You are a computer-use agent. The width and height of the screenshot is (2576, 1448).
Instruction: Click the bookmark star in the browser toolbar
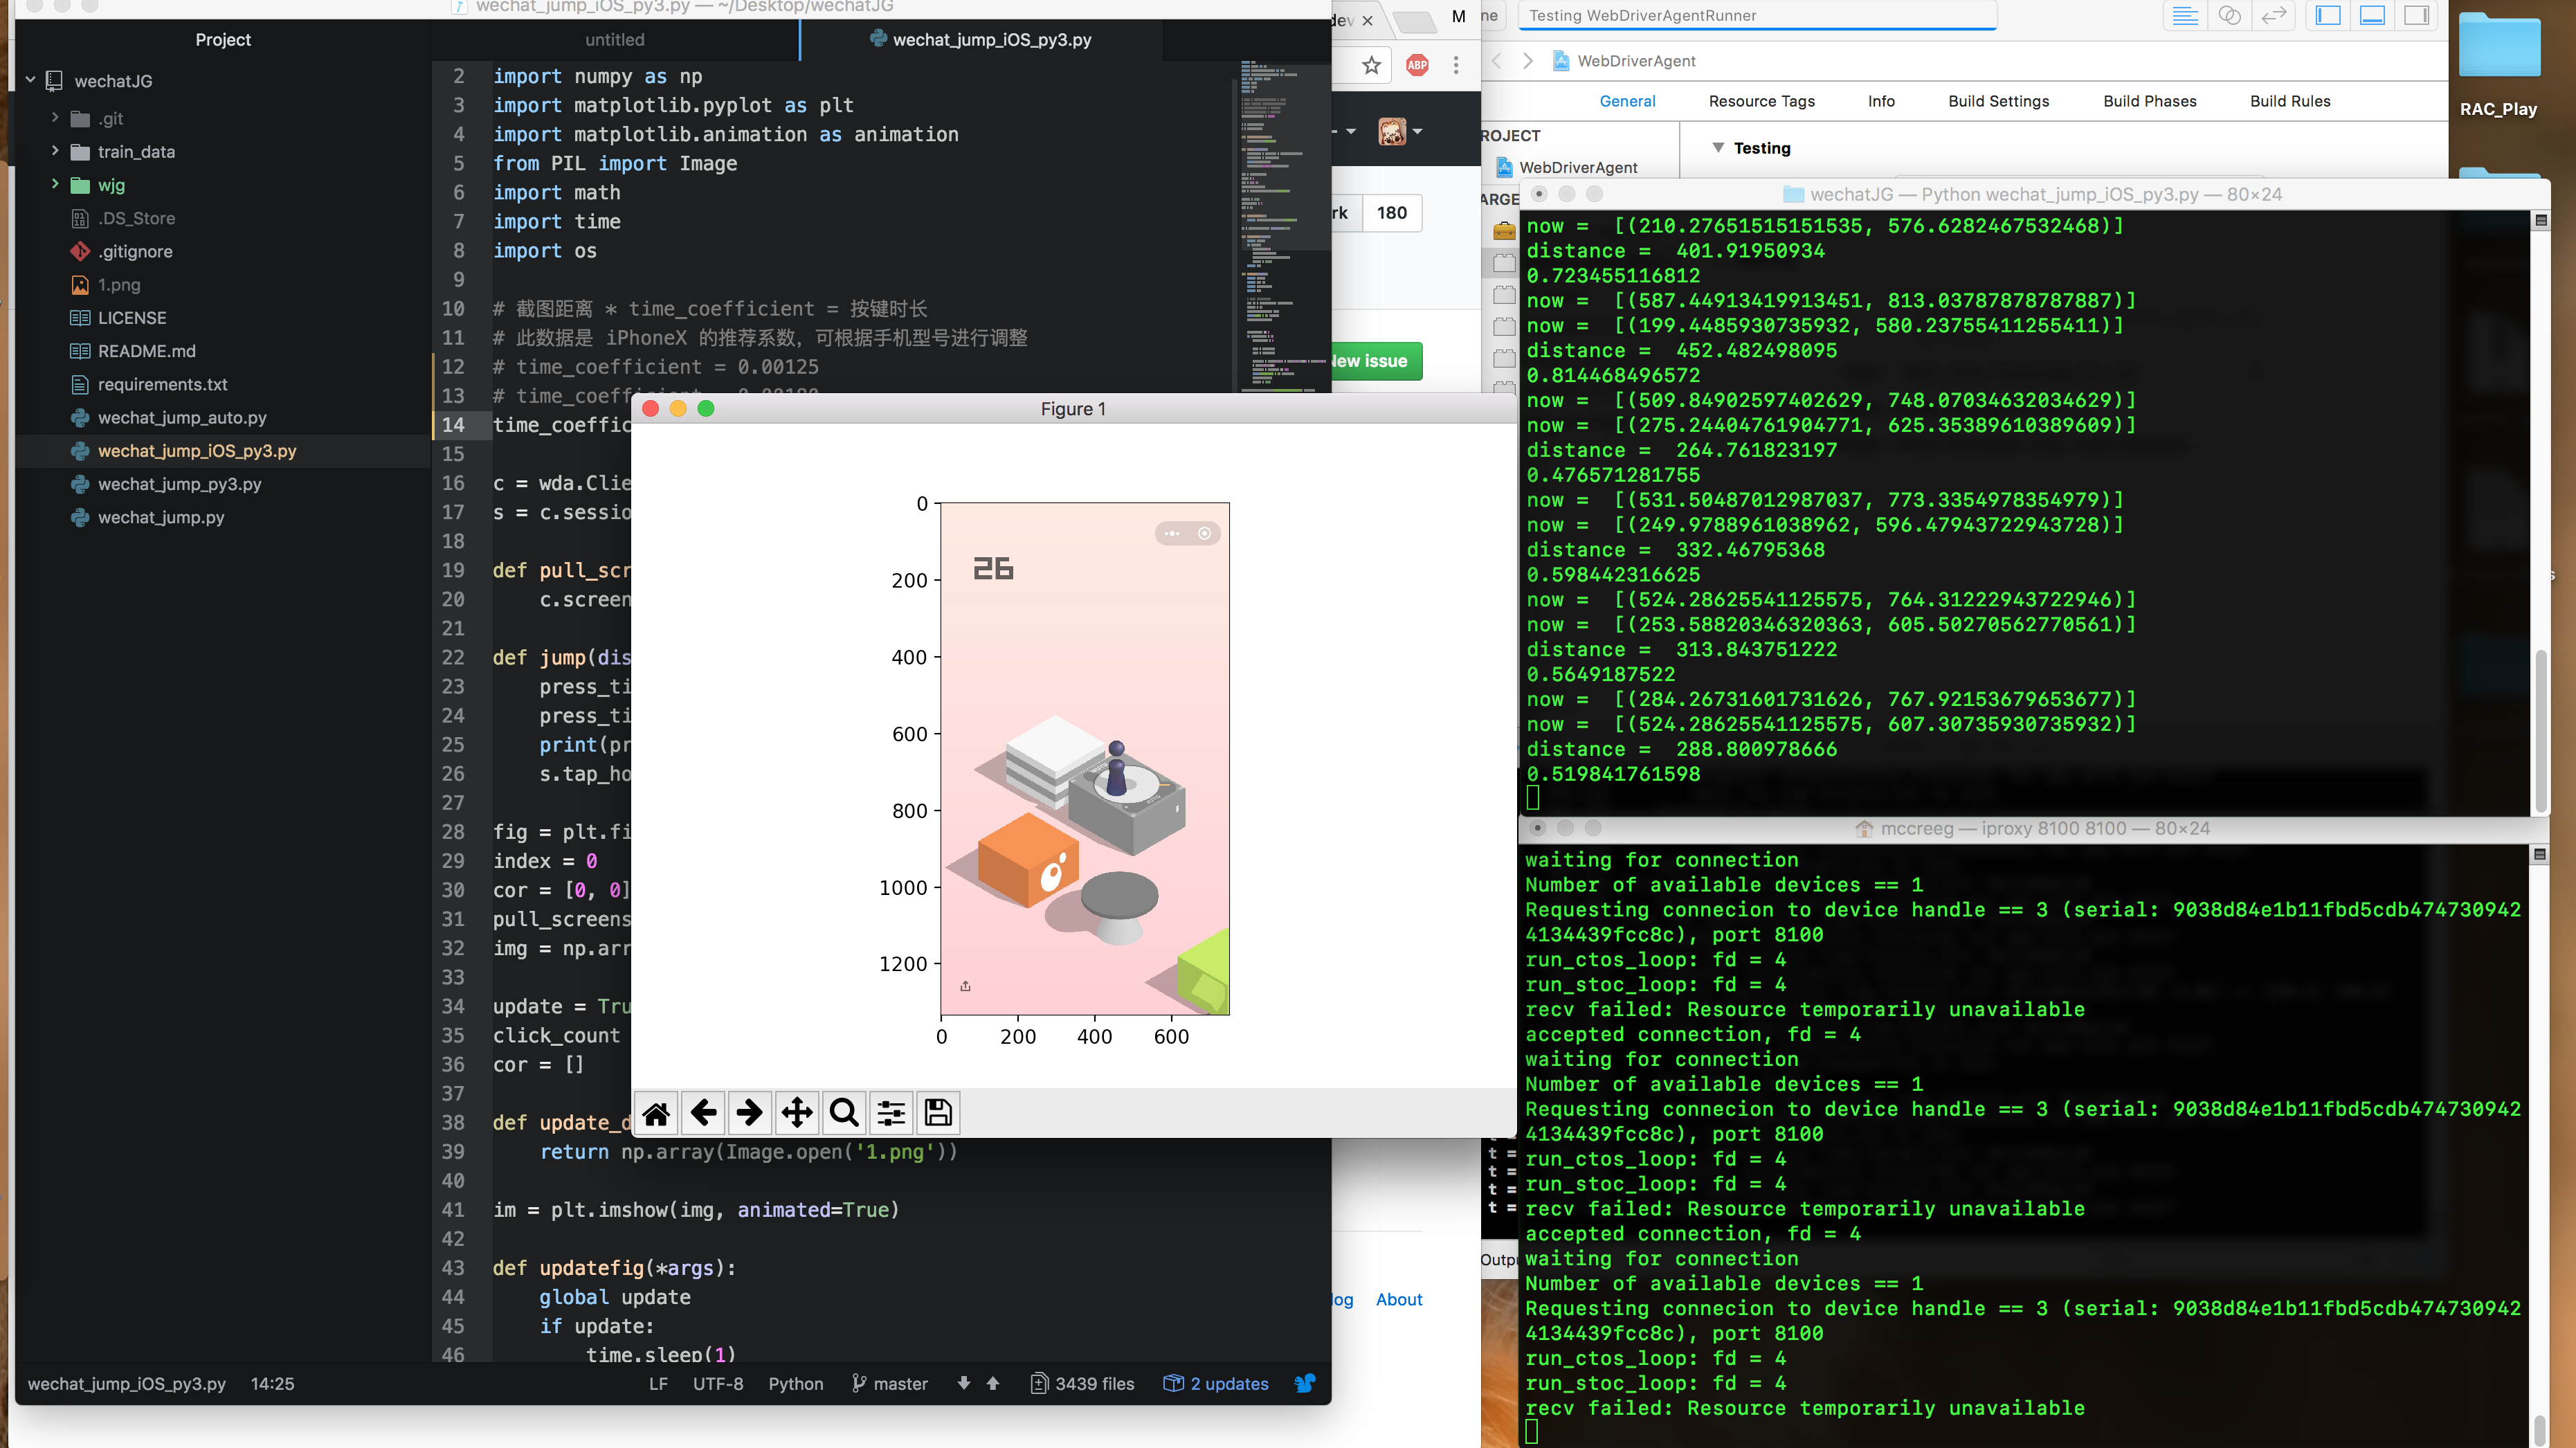click(1372, 65)
